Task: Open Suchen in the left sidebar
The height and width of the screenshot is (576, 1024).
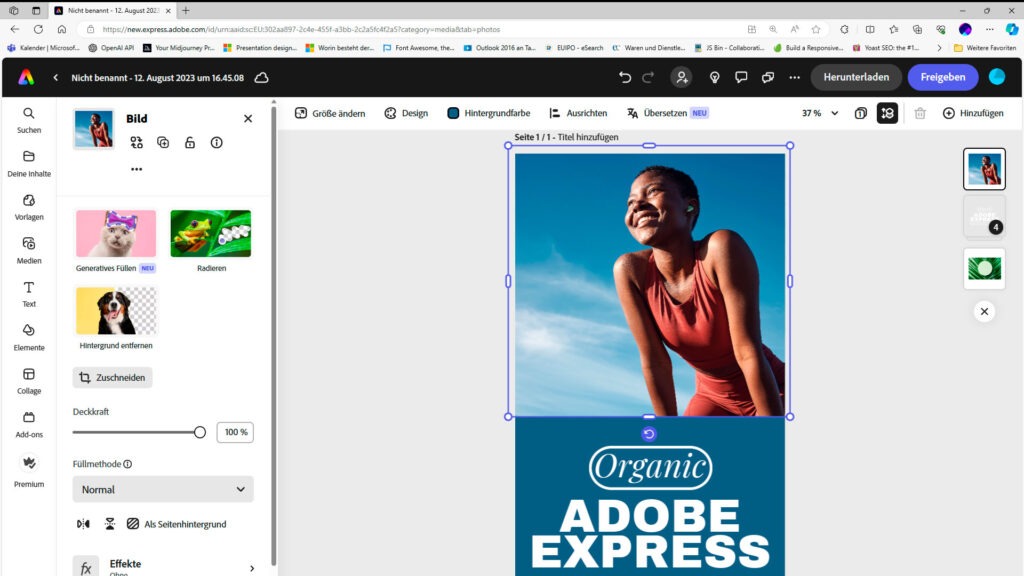Action: point(29,121)
